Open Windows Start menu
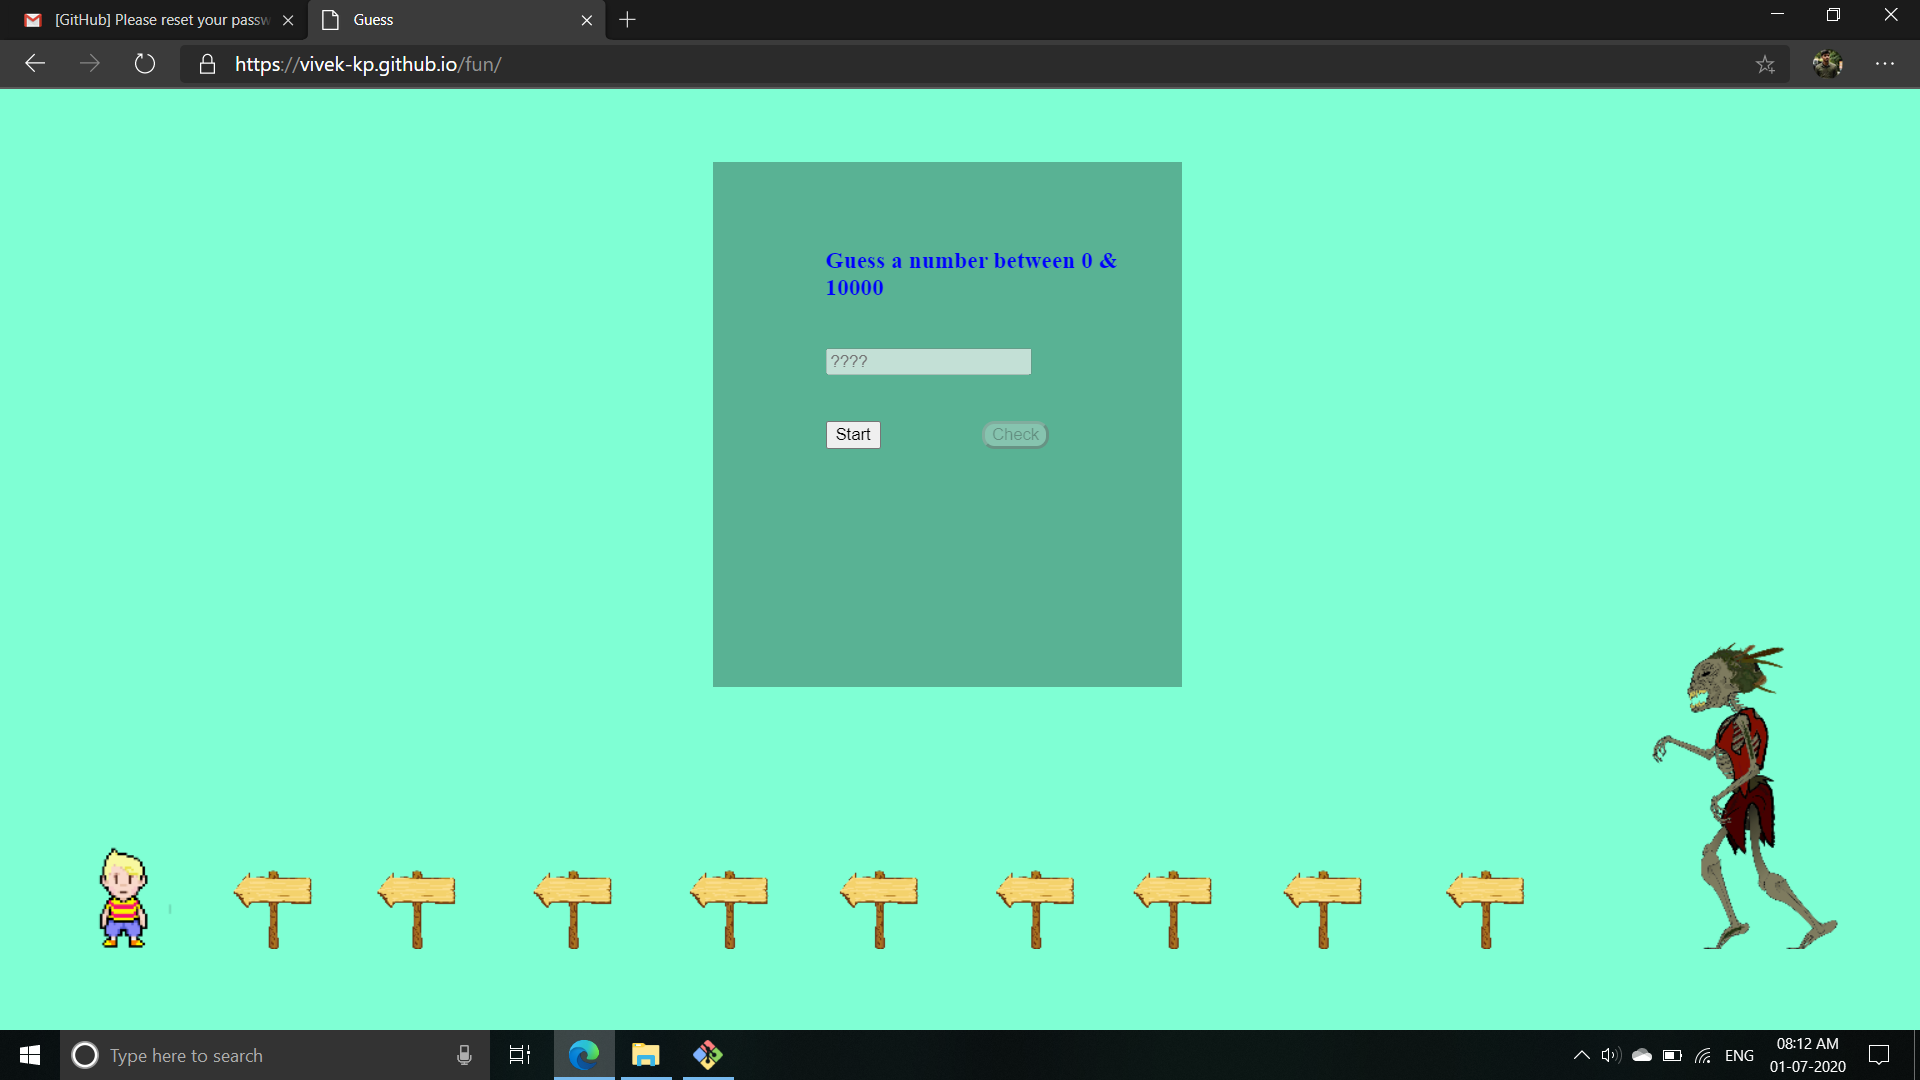Viewport: 1920px width, 1080px height. [x=30, y=1055]
